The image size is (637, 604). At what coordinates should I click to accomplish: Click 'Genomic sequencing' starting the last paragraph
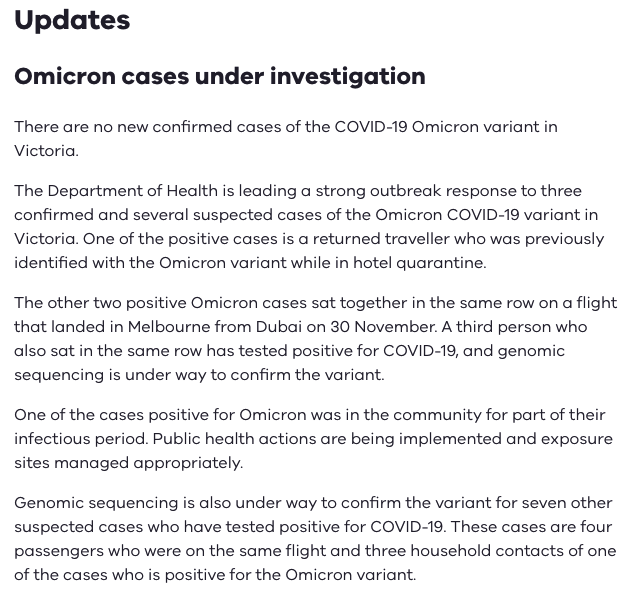tap(96, 503)
